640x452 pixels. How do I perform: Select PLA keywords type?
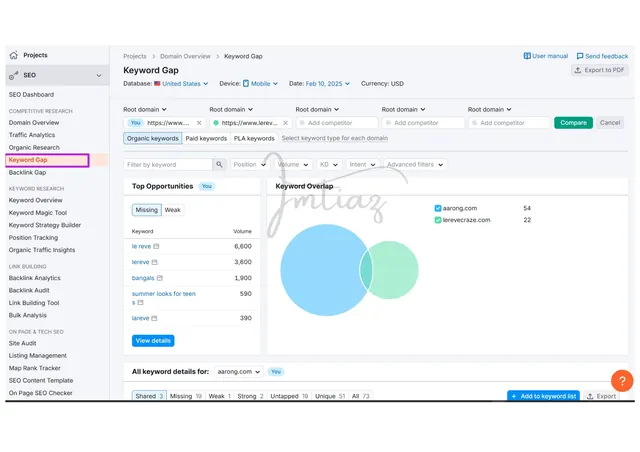tap(254, 138)
